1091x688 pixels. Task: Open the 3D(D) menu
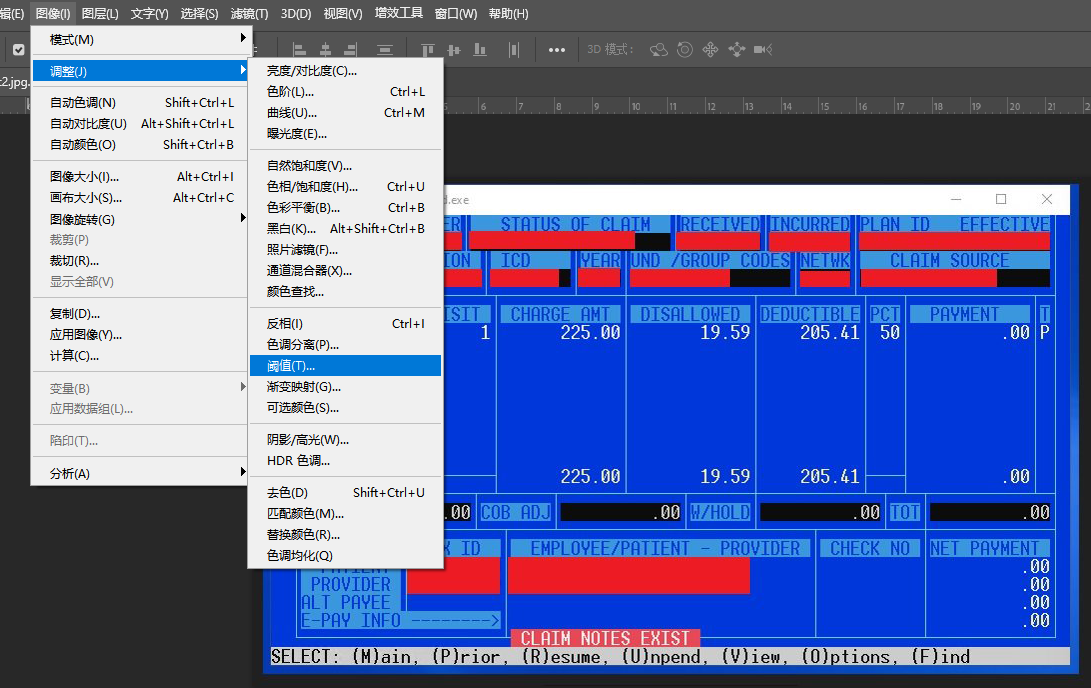pyautogui.click(x=296, y=13)
